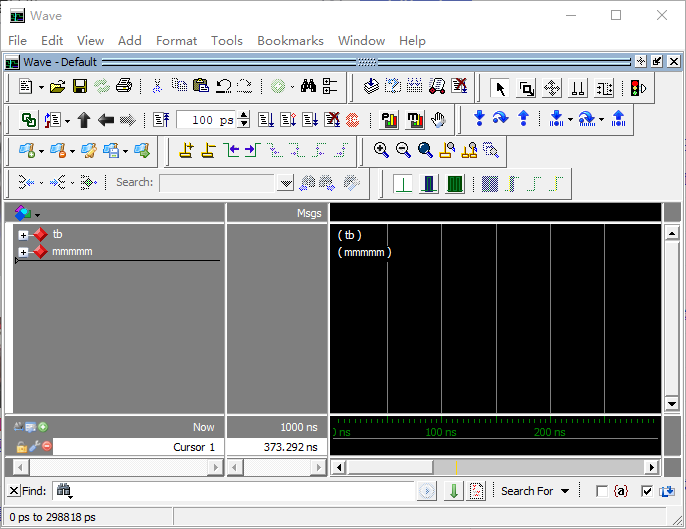Click the Open folder icon

pyautogui.click(x=58, y=87)
